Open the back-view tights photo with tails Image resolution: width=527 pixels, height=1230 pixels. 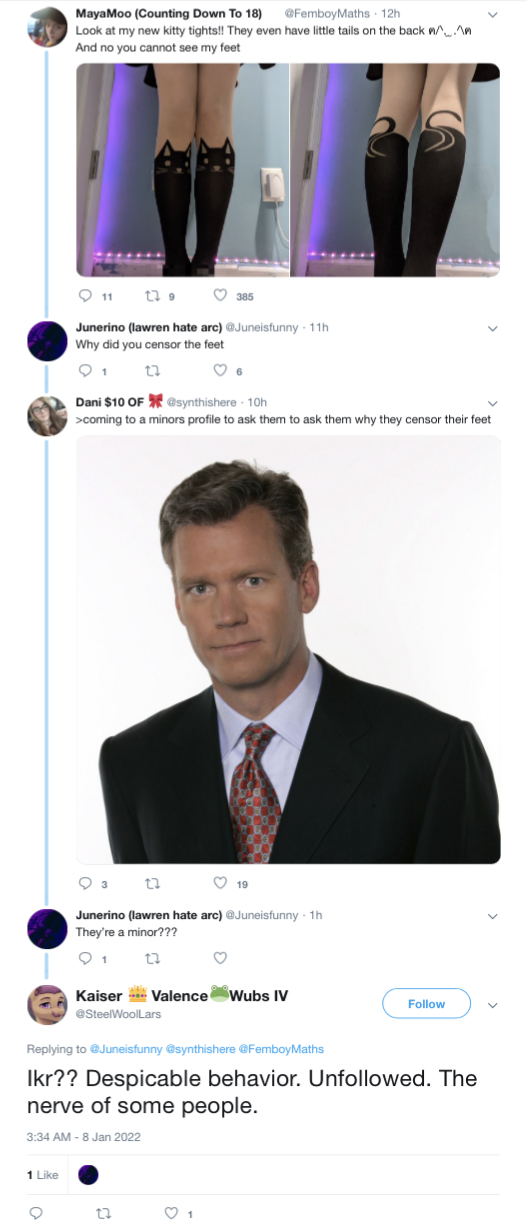(x=395, y=170)
